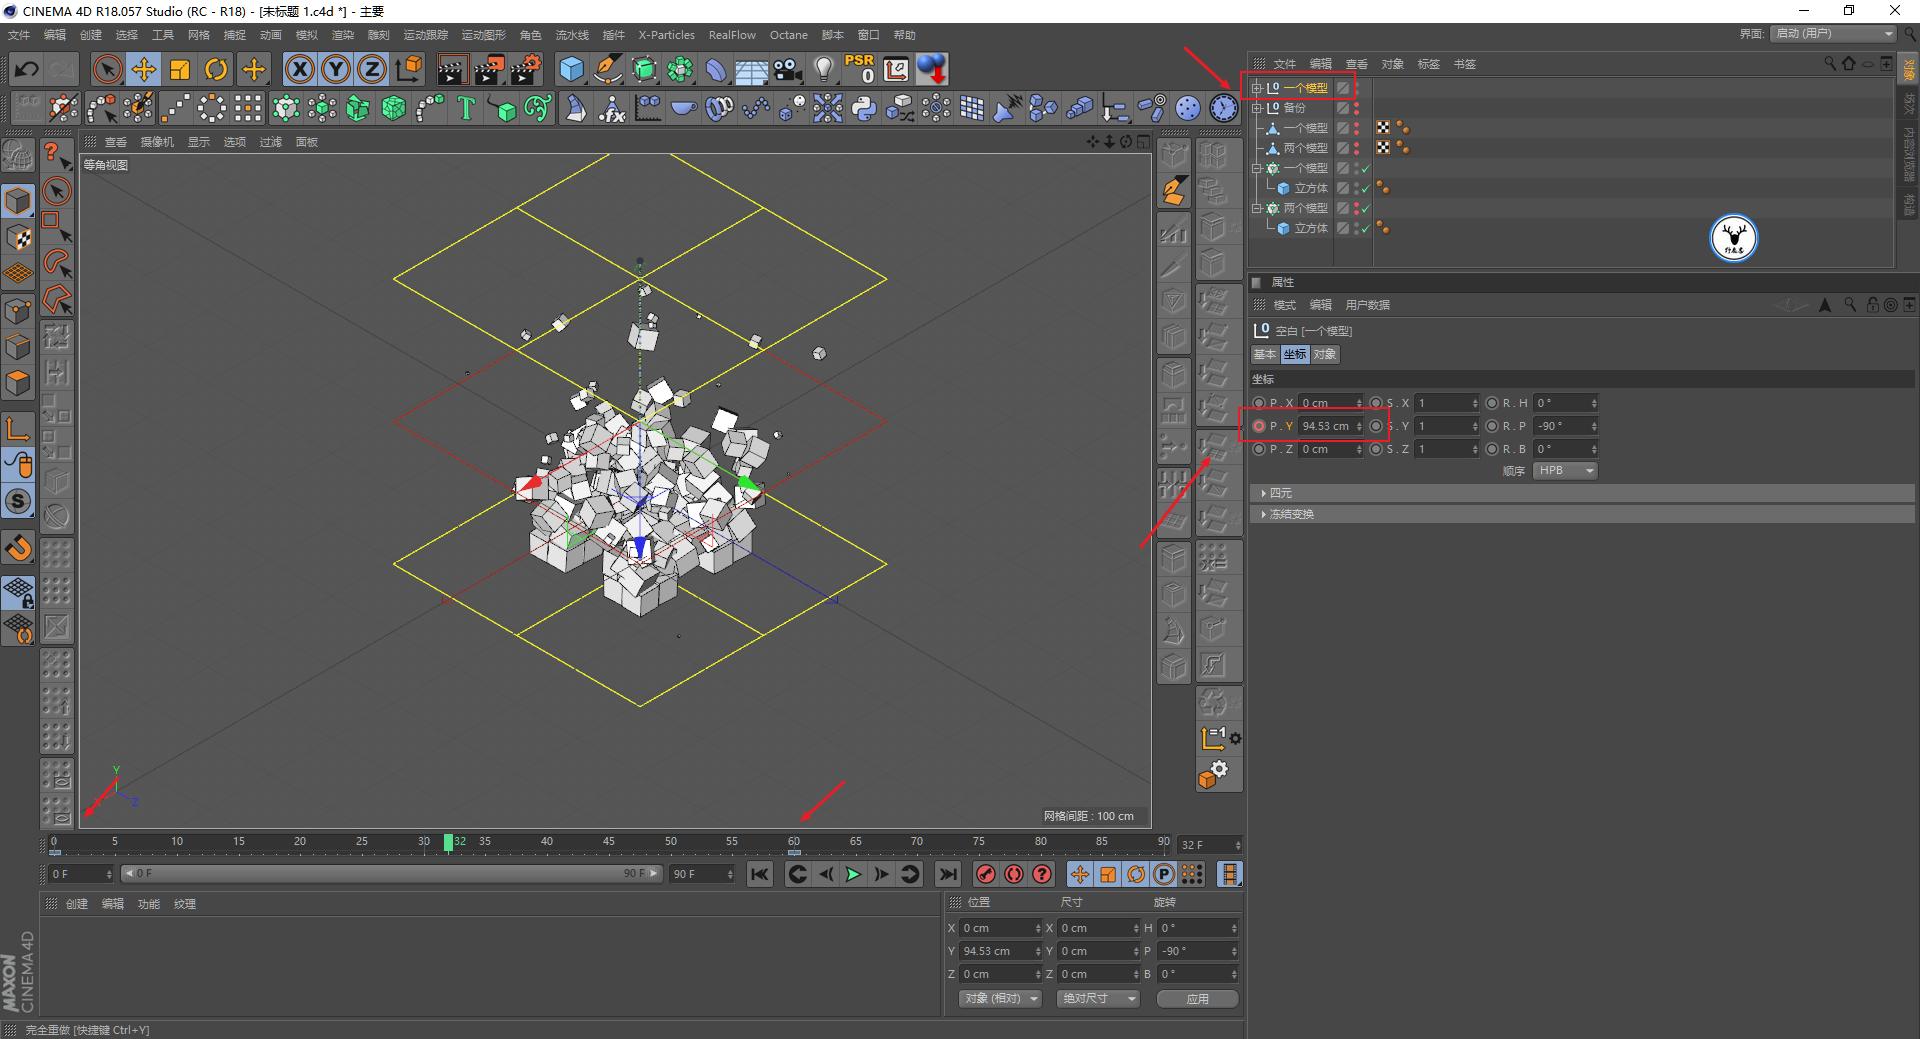
Task: Toggle X axis lock
Action: click(299, 69)
